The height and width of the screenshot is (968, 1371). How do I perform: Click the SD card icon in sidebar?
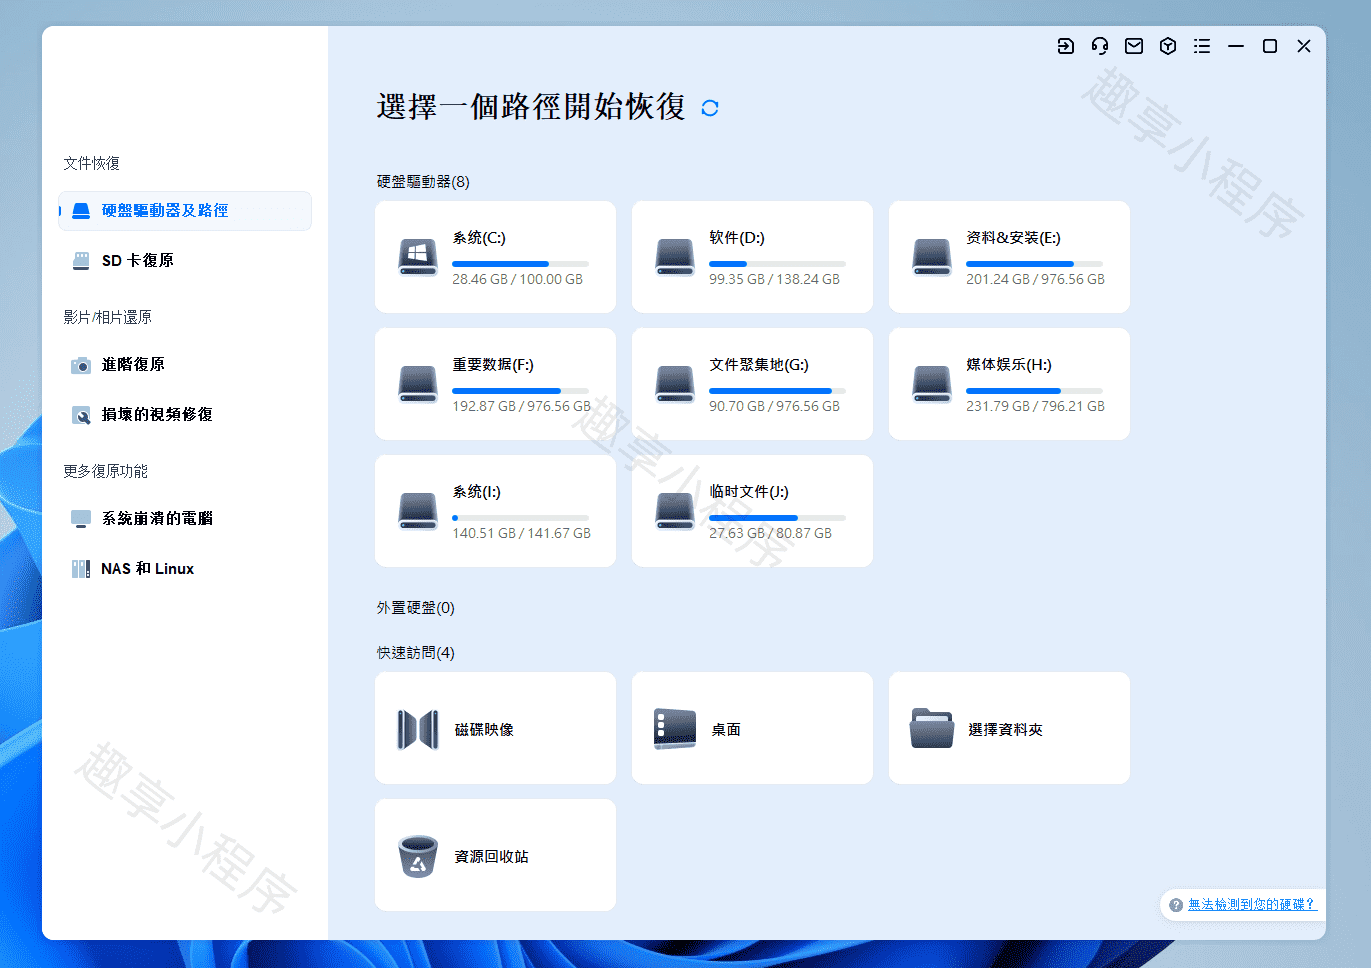point(81,261)
